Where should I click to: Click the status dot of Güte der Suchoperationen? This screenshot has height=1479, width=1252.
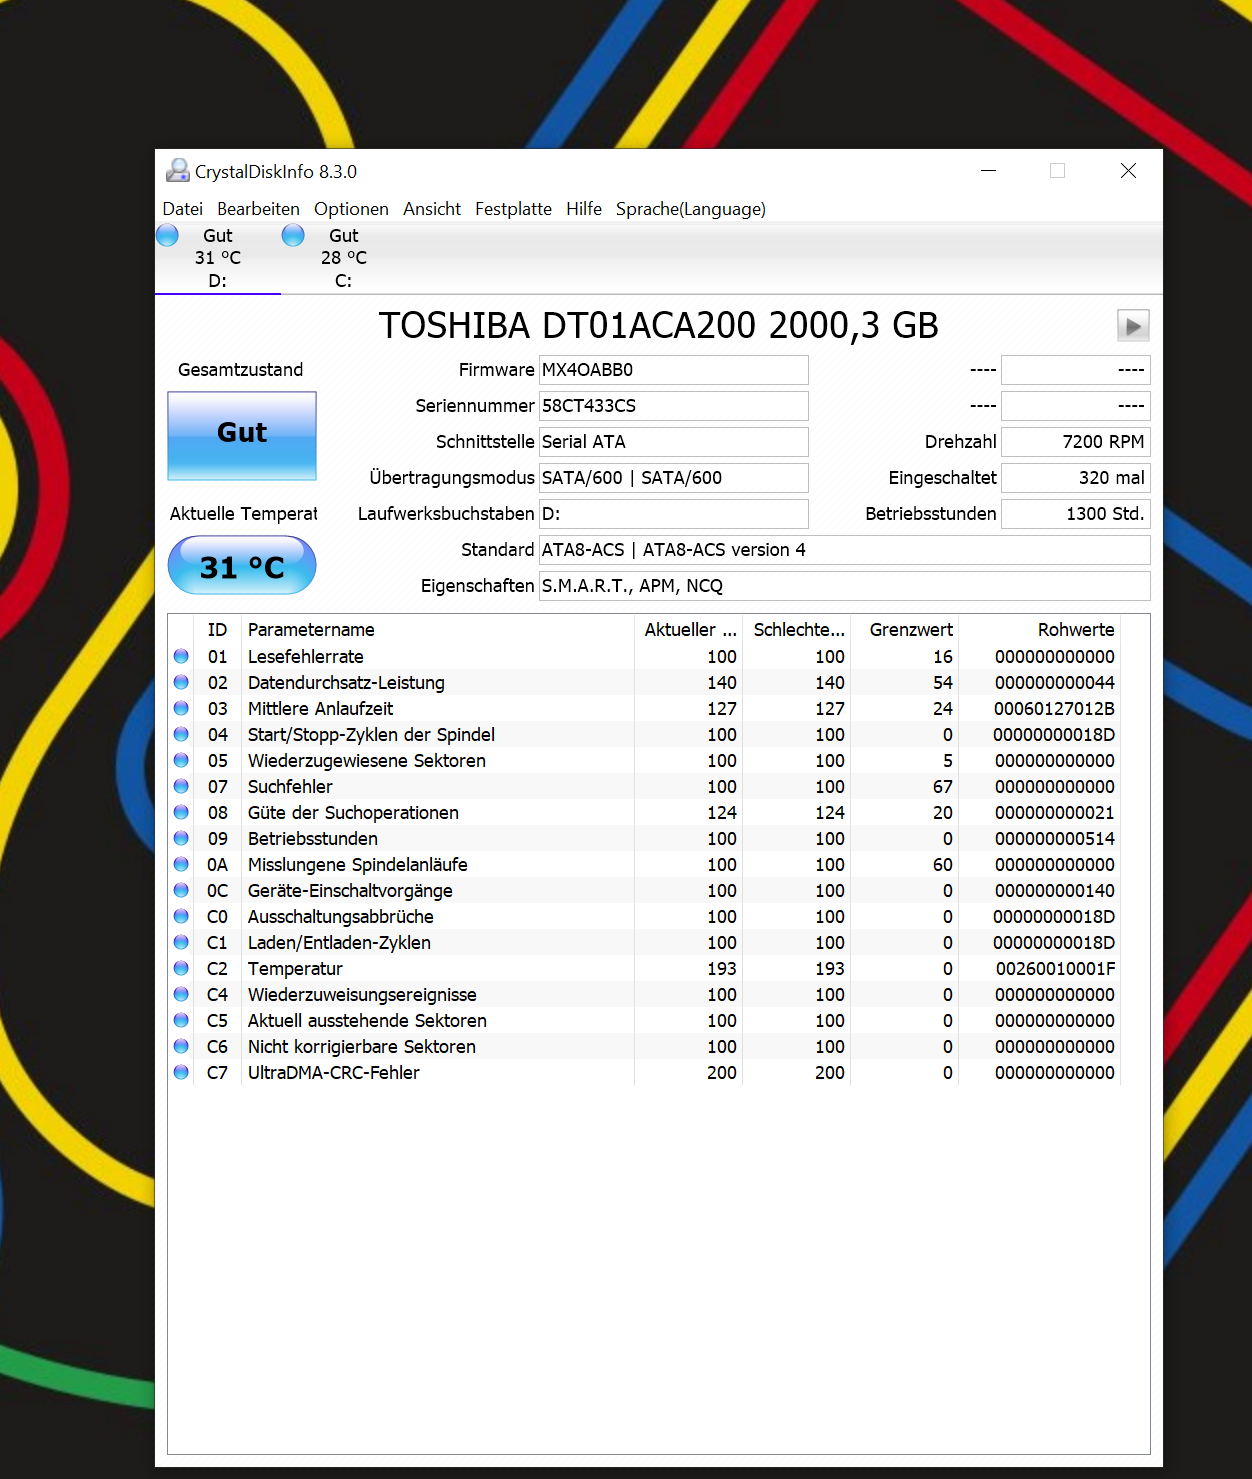click(x=181, y=812)
